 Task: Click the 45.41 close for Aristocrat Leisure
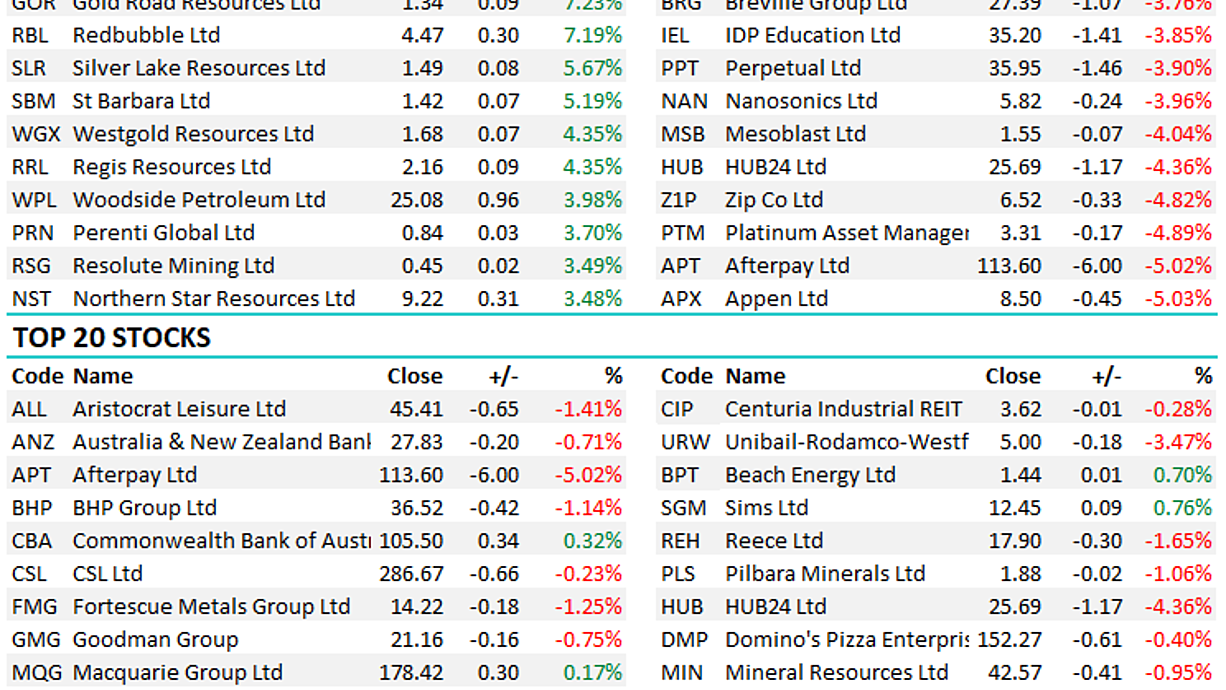click(417, 409)
